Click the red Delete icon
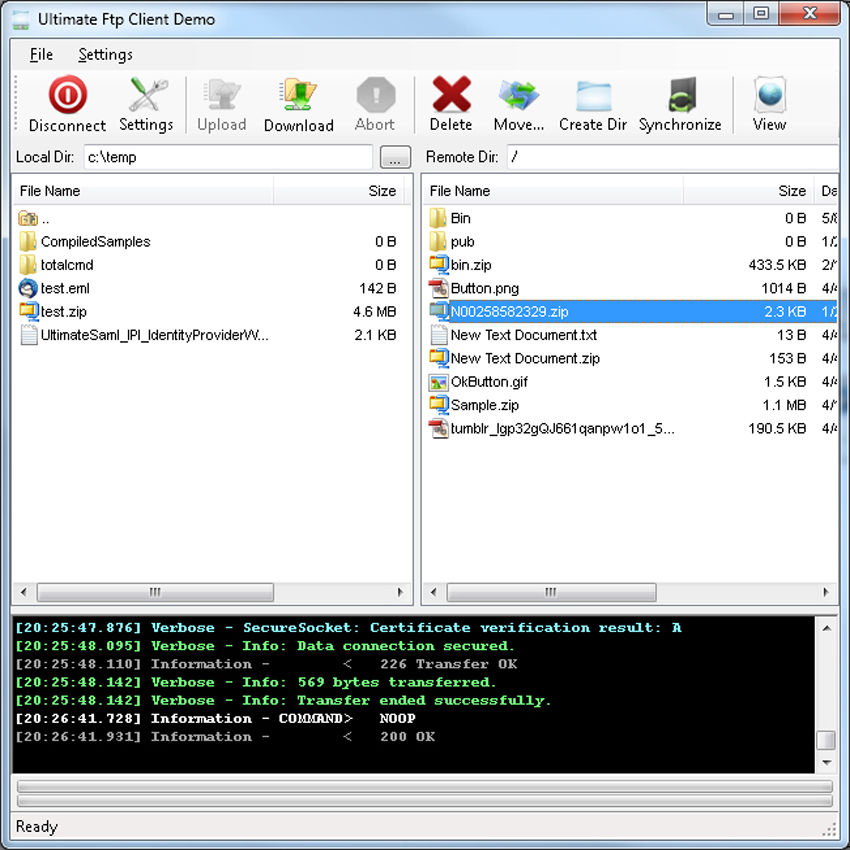The width and height of the screenshot is (850, 850). coord(451,95)
